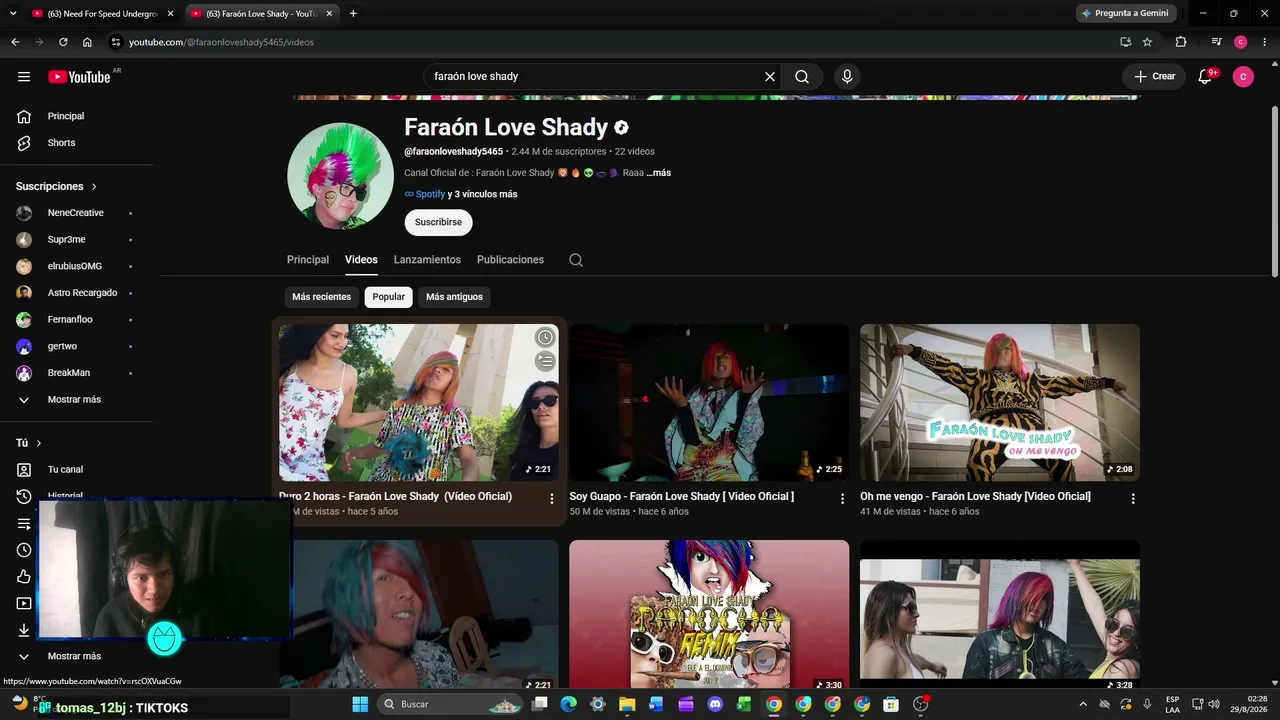The image size is (1280, 720).
Task: Clear the search box with the X
Action: tap(770, 77)
